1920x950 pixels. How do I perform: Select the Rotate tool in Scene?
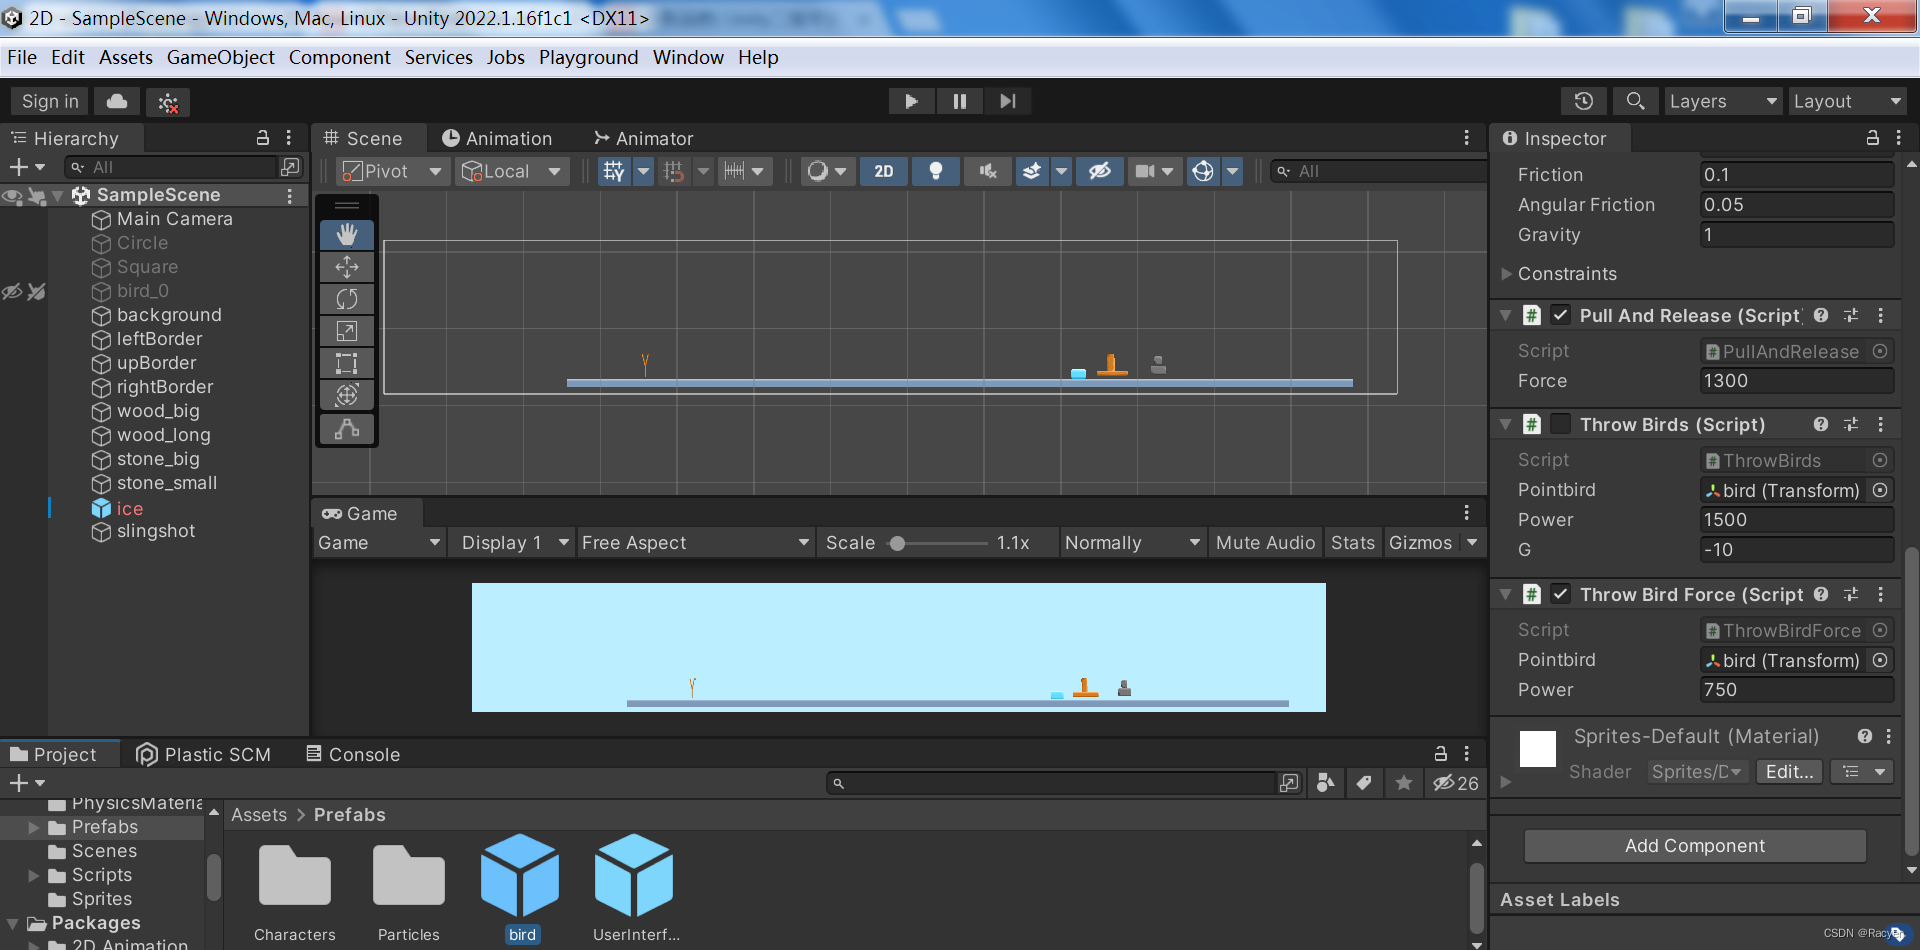click(347, 299)
